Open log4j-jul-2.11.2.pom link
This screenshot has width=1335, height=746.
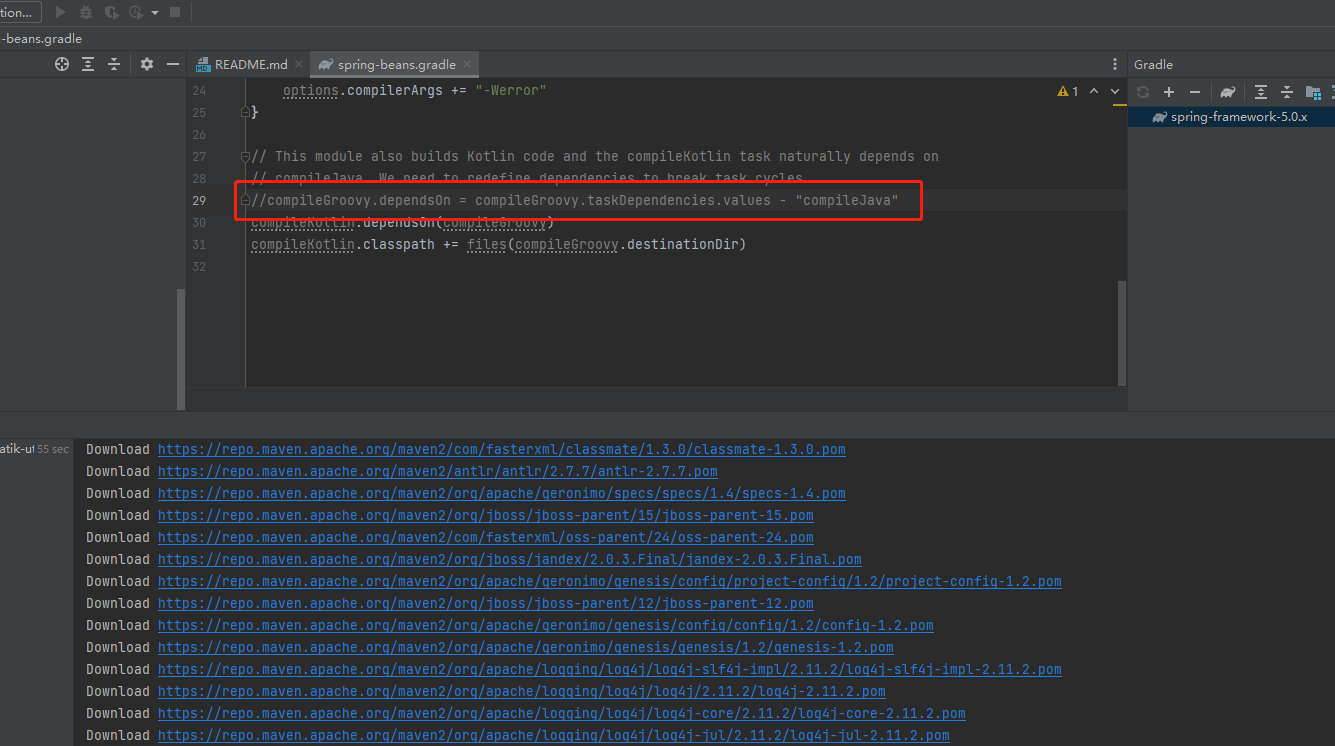(x=553, y=736)
